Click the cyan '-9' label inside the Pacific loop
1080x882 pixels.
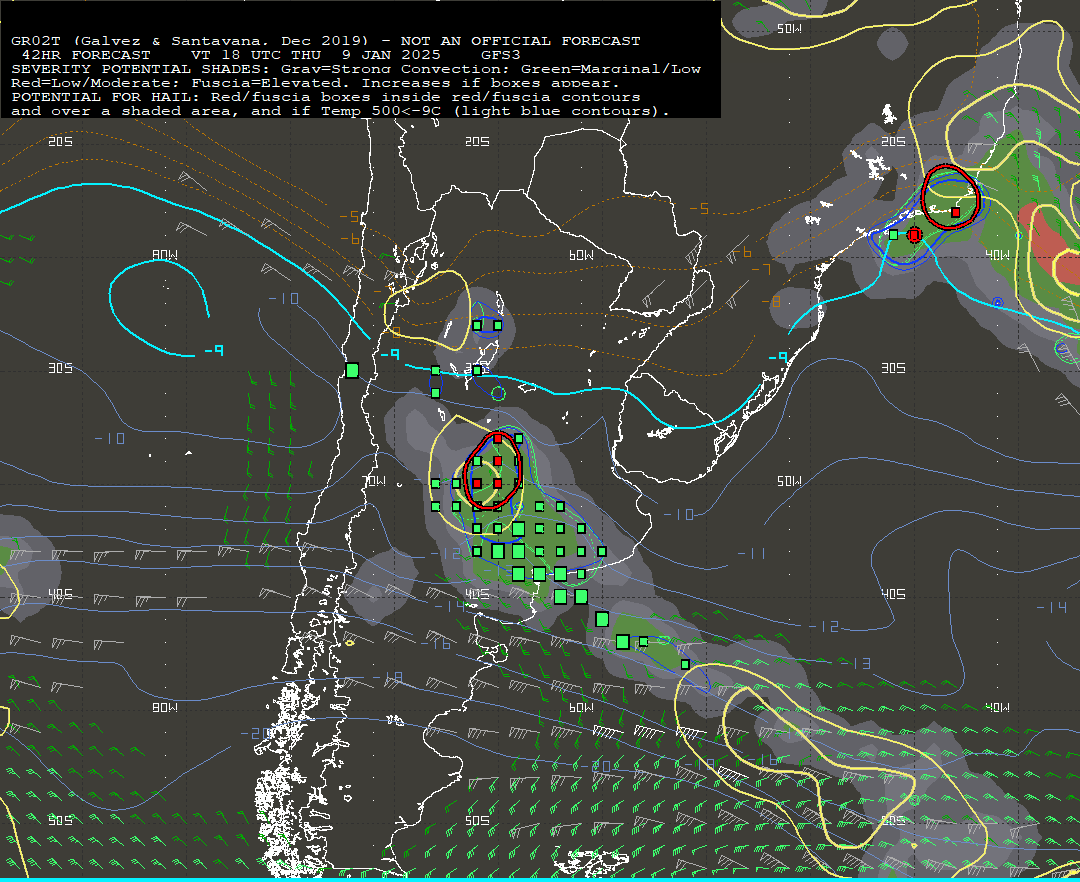[214, 351]
